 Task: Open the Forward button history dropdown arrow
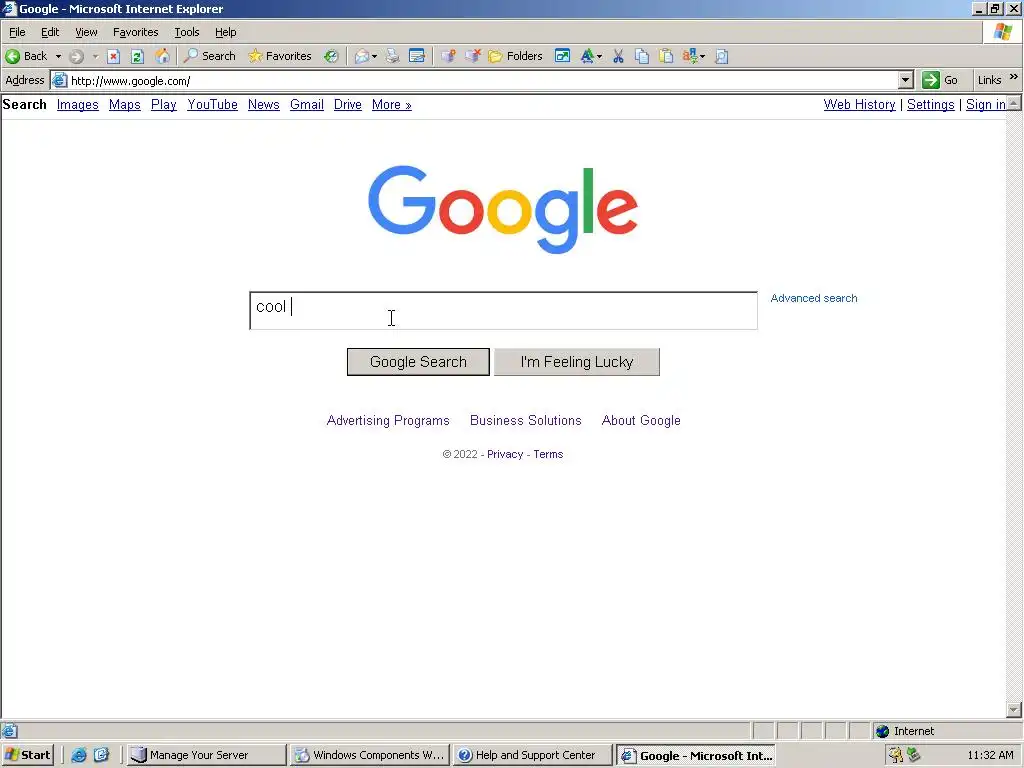click(x=95, y=56)
